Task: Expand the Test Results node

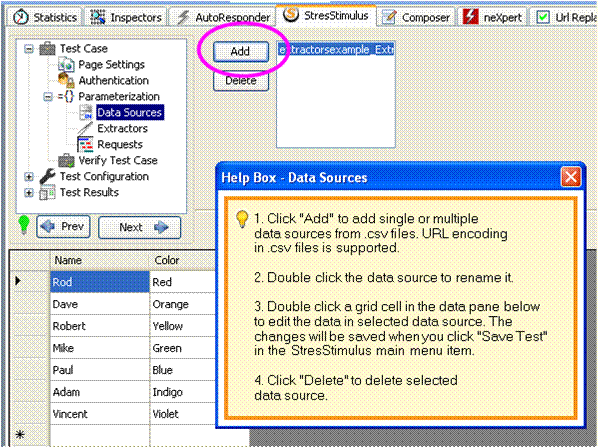Action: 29,192
